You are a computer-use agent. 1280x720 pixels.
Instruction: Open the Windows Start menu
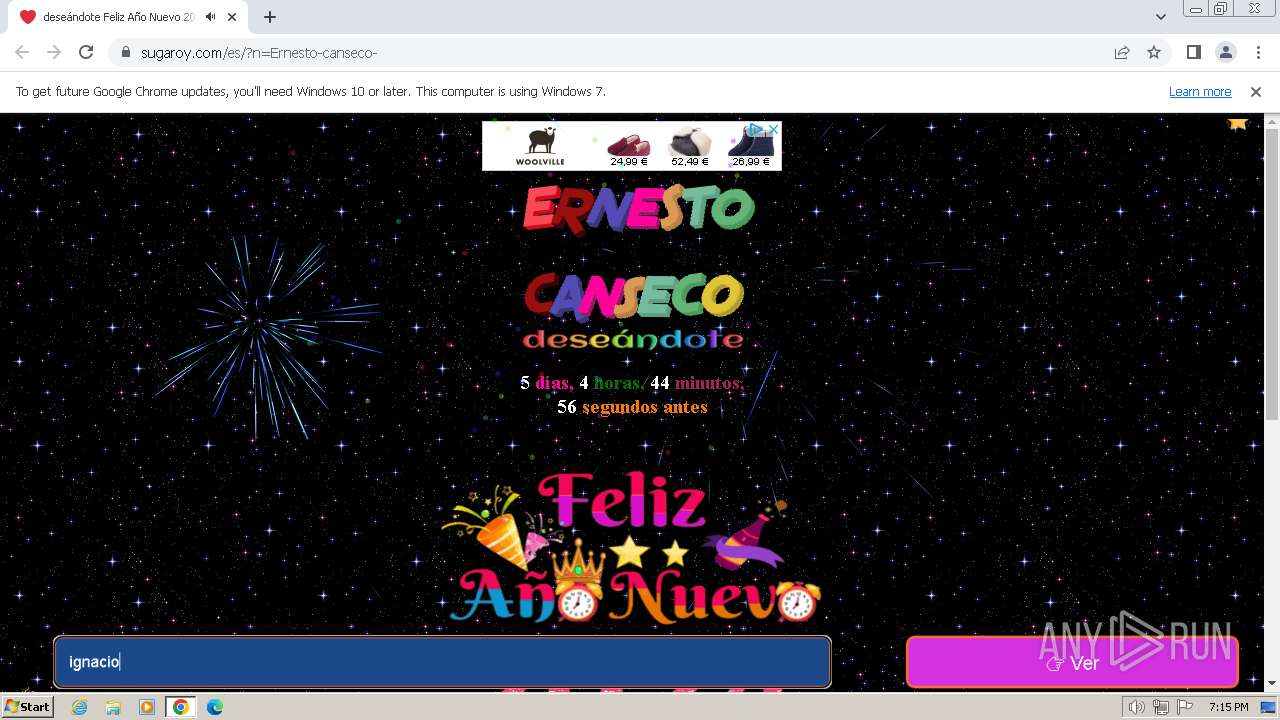27,707
